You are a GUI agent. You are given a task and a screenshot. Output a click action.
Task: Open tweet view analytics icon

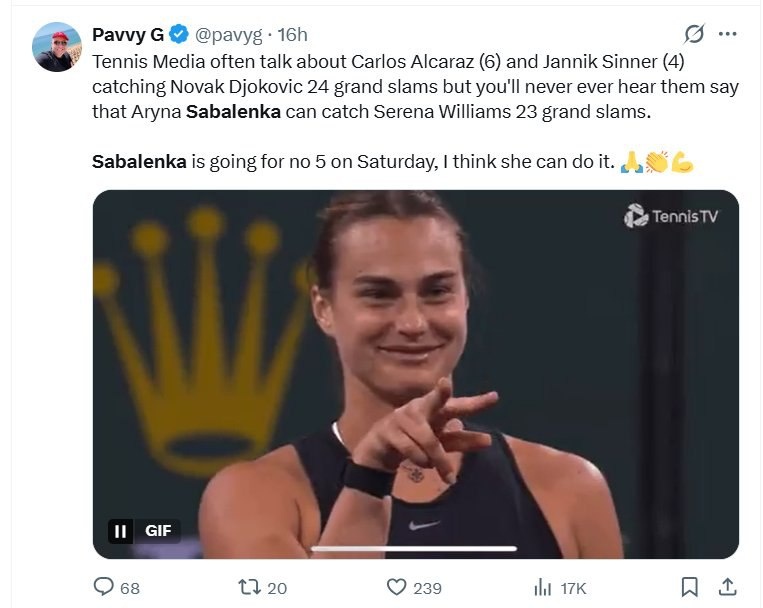coord(544,587)
